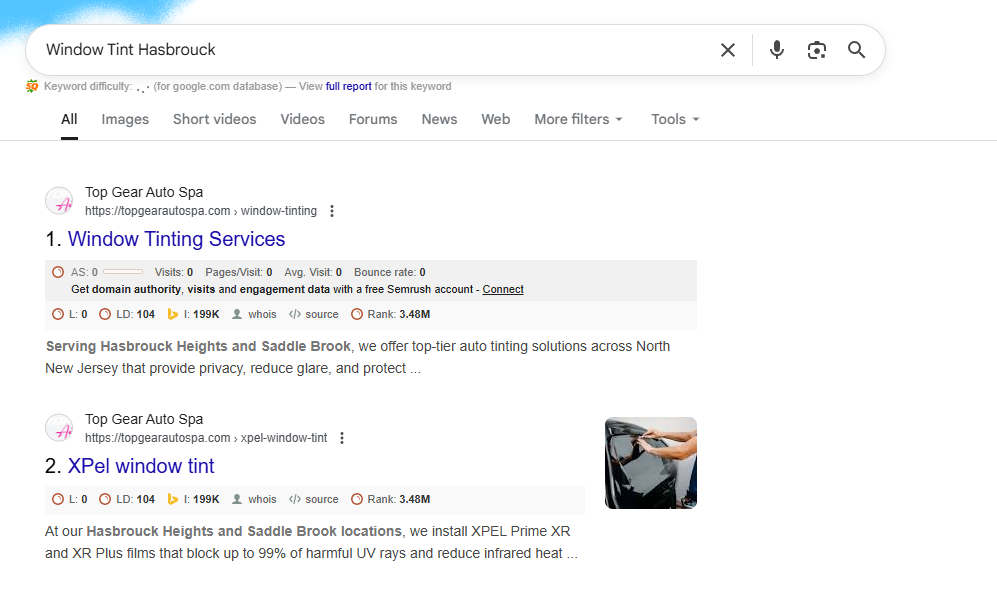Screen dimensions: 997x597
Task: Click the voice search microphone icon
Action: (x=777, y=50)
